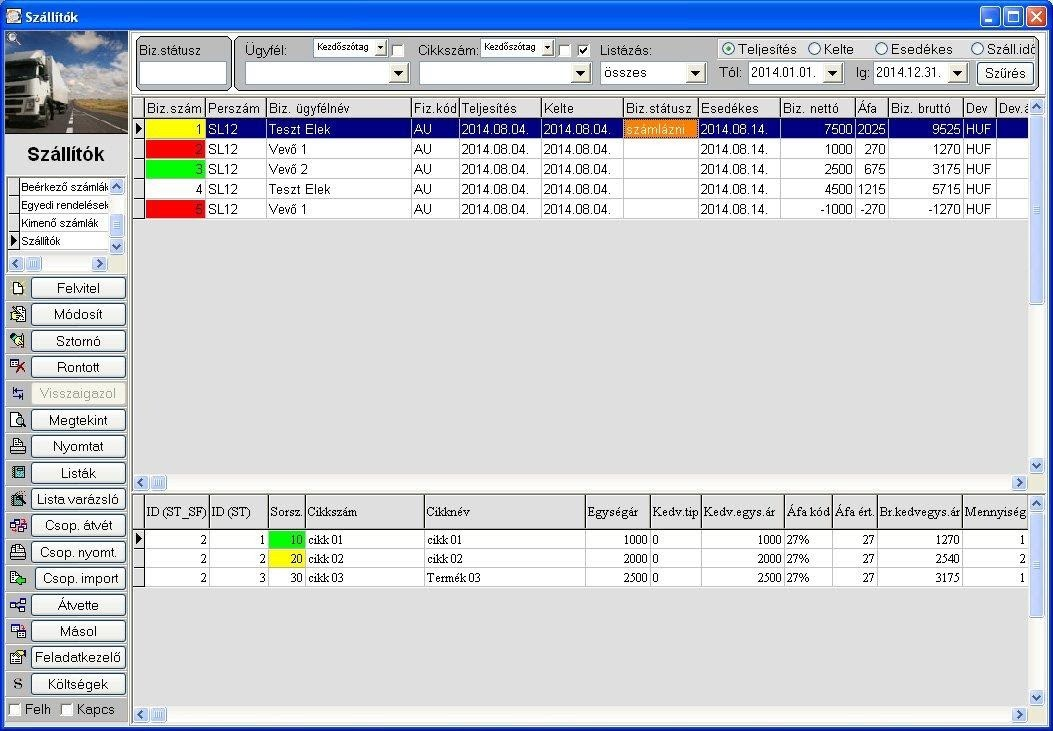Open the Listázás összes dropdown

[x=696, y=72]
